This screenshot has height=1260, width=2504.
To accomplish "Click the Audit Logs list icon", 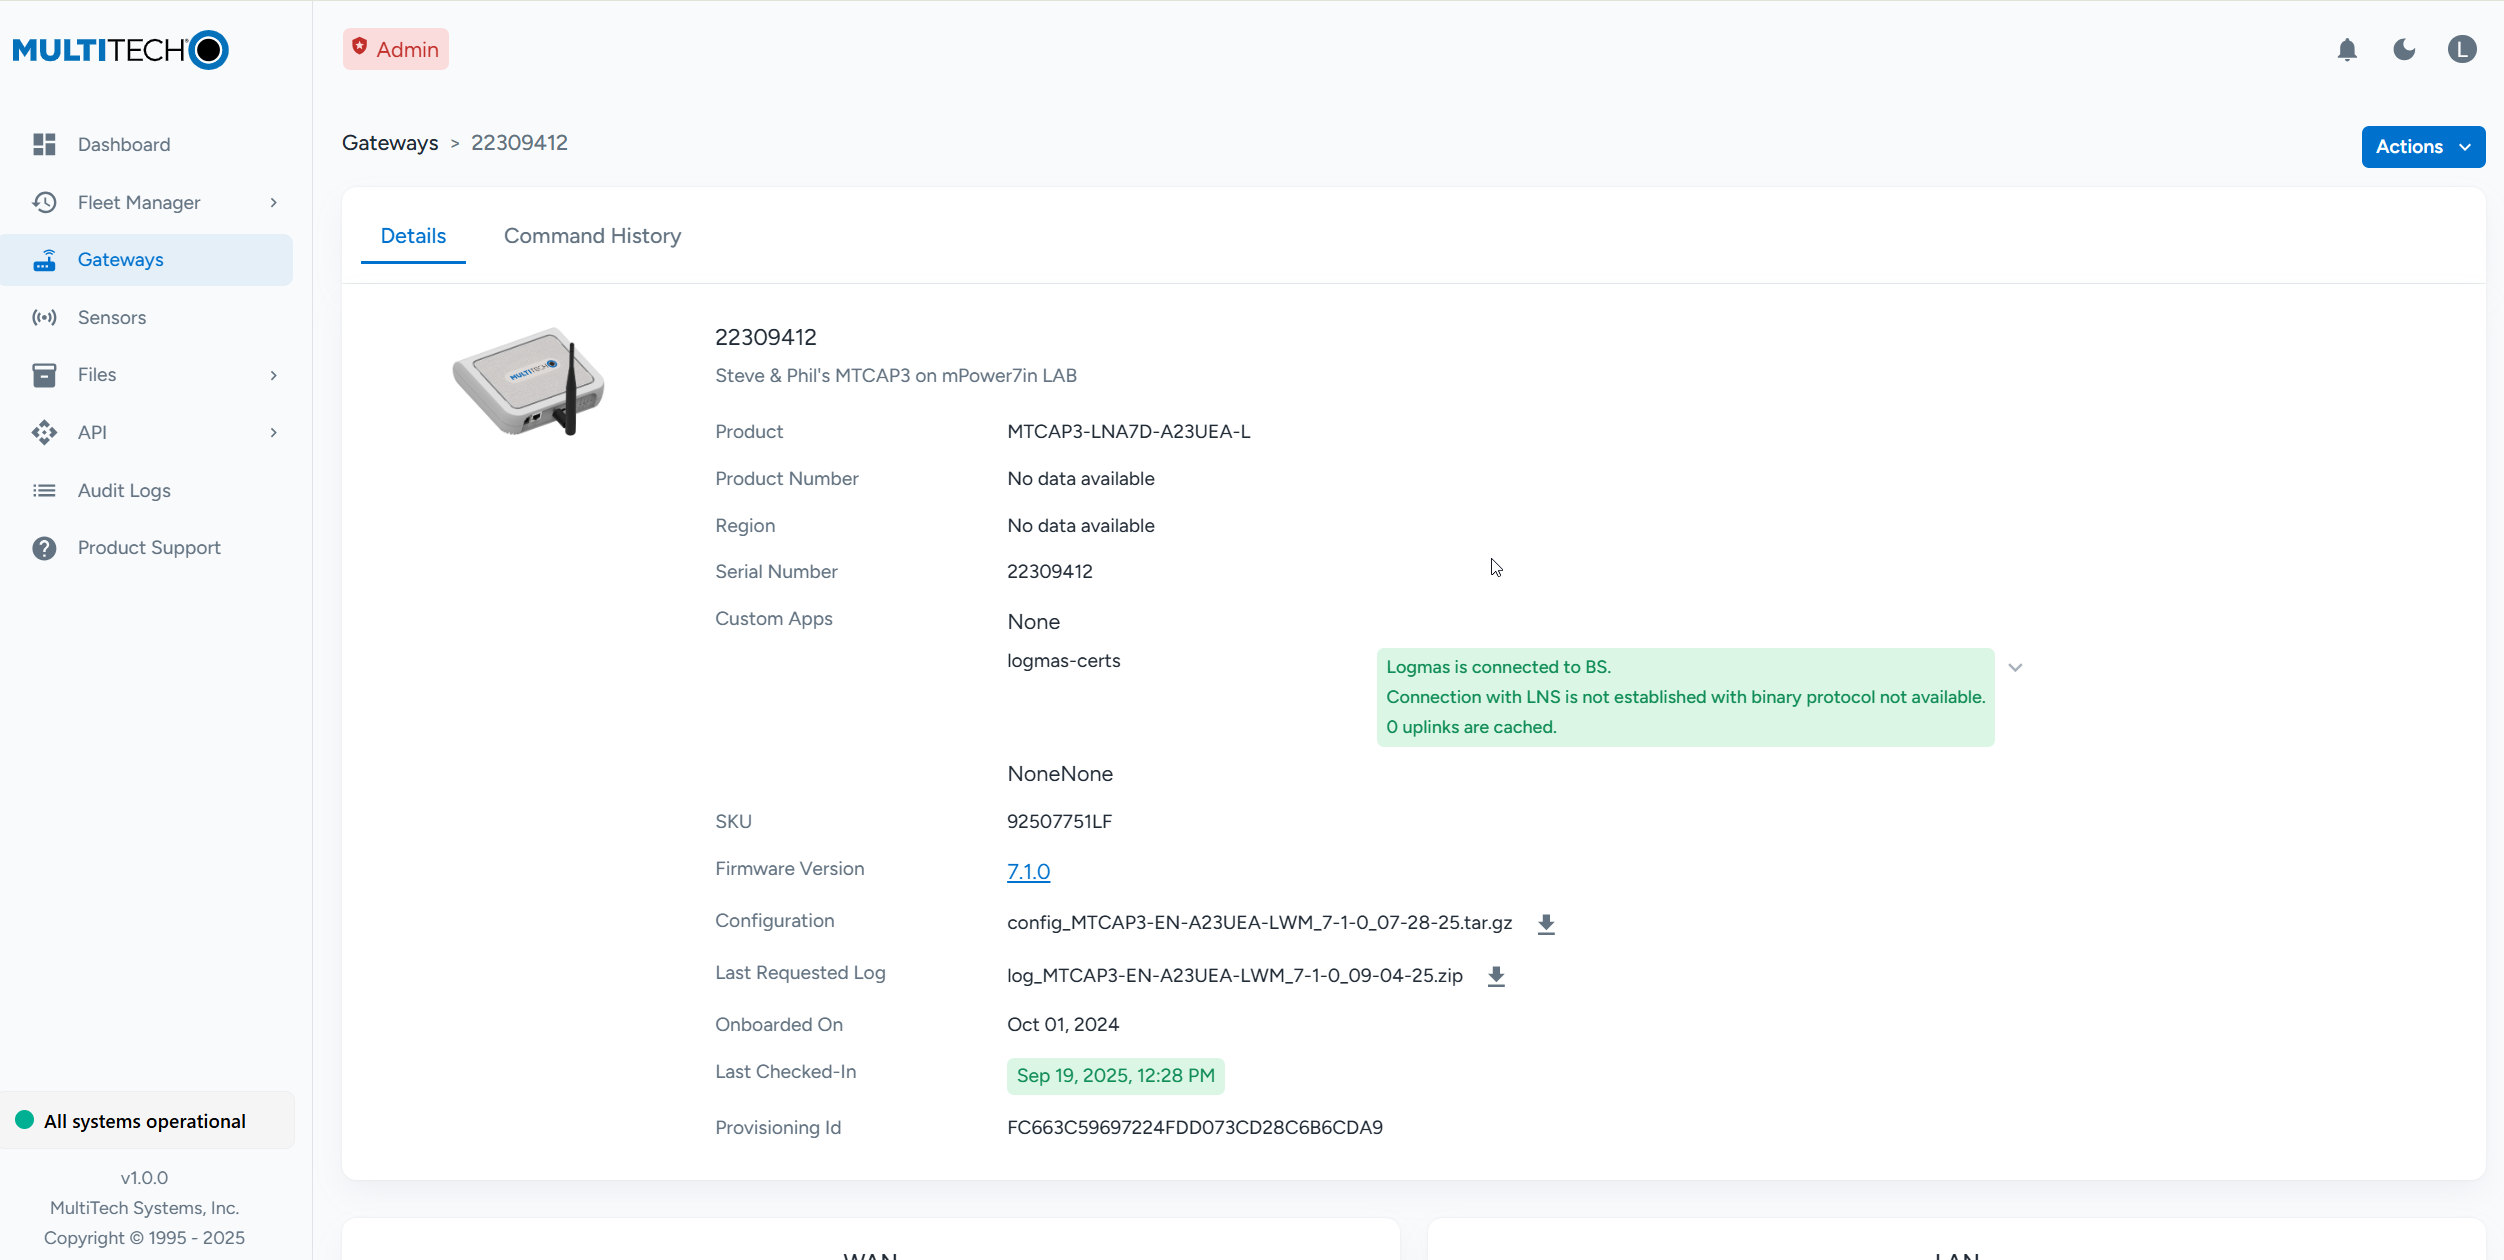I will tap(44, 490).
